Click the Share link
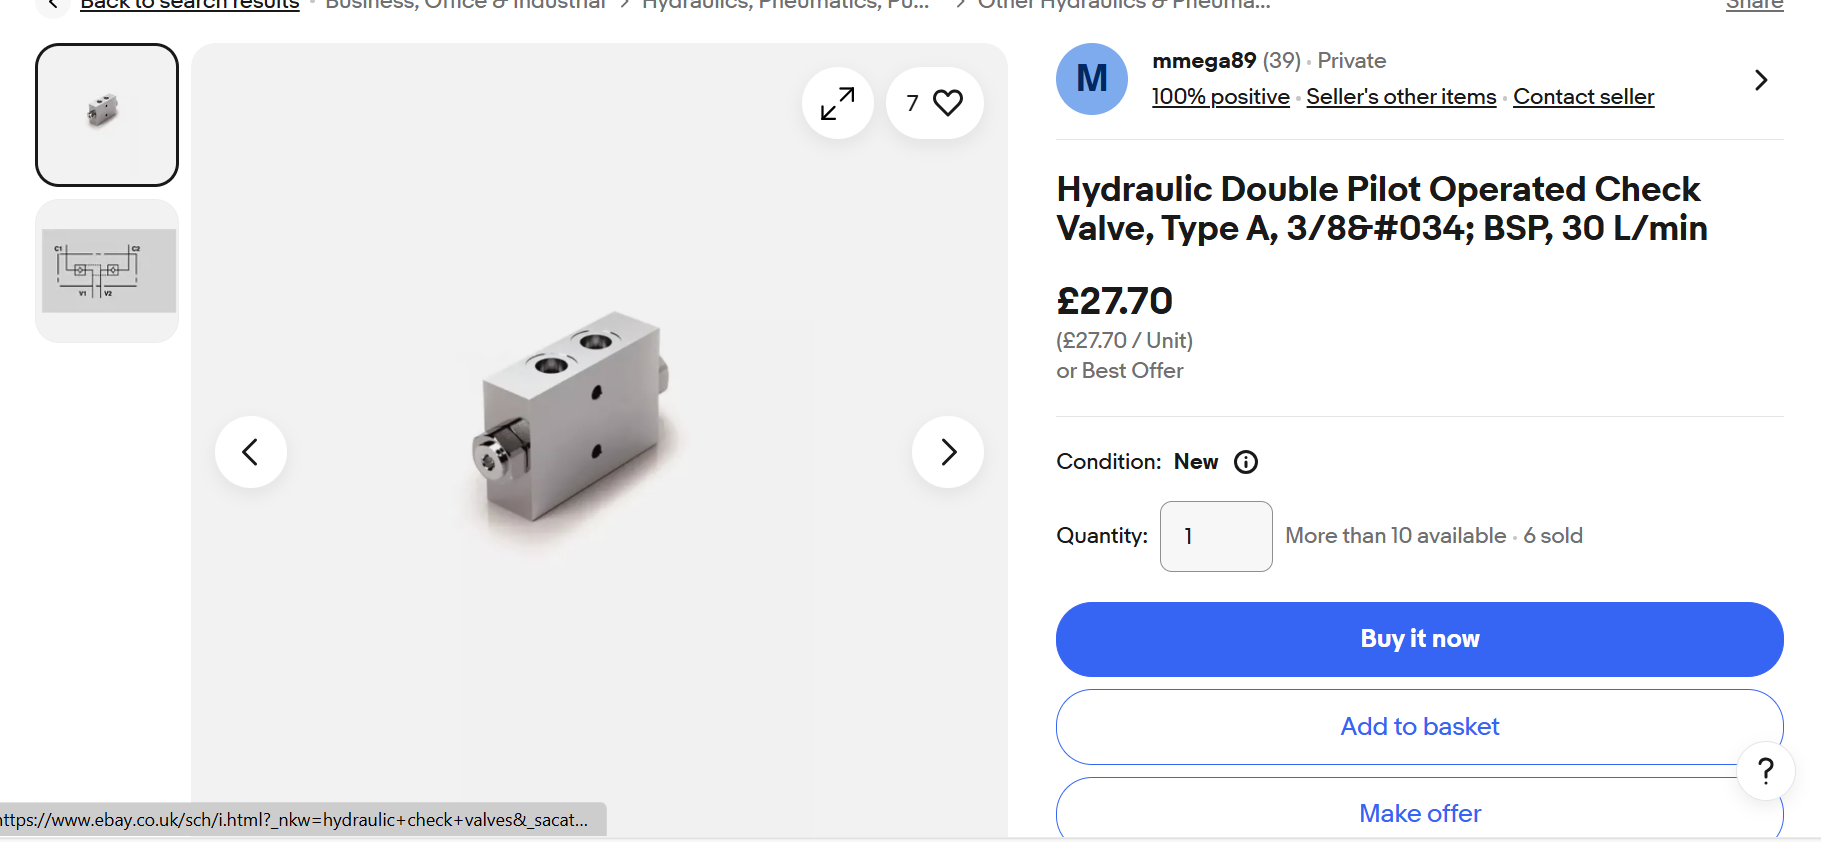Viewport: 1821px width, 842px height. tap(1754, 5)
